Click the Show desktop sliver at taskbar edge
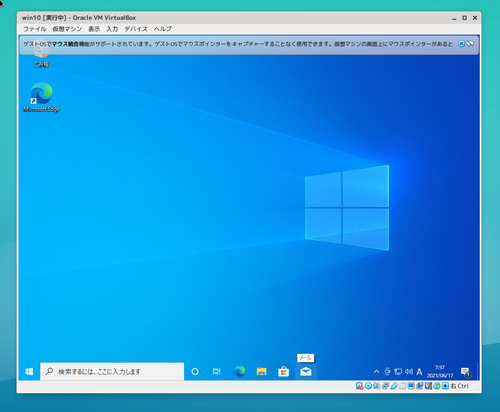The height and width of the screenshot is (412, 500). pyautogui.click(x=479, y=371)
